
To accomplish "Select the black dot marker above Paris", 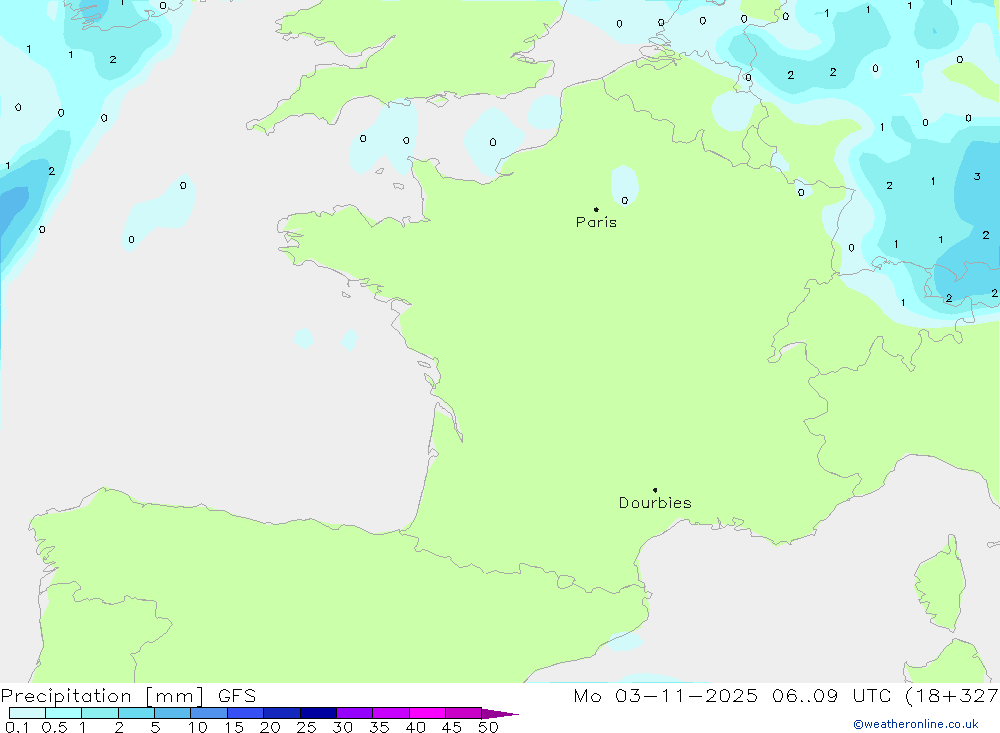I will 596,209.
